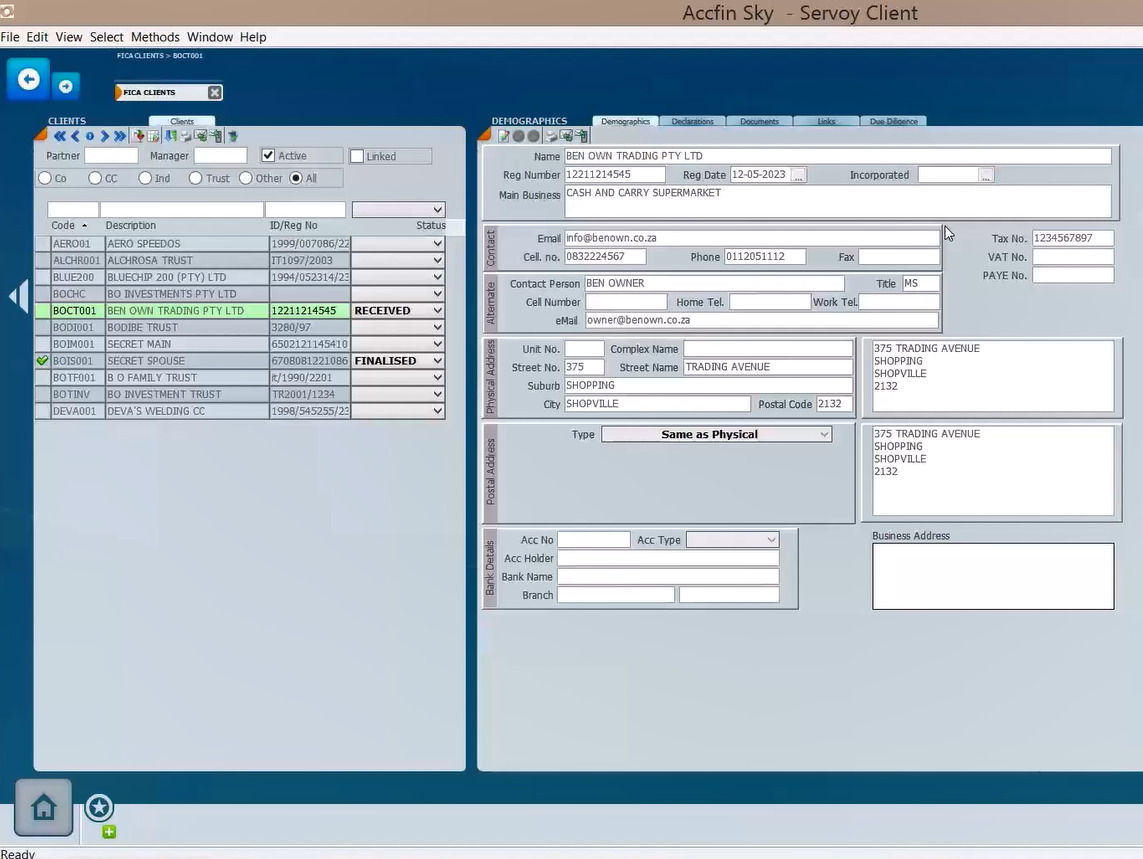Jump to last record with double-right arrow
This screenshot has height=859, width=1143.
pyautogui.click(x=120, y=136)
